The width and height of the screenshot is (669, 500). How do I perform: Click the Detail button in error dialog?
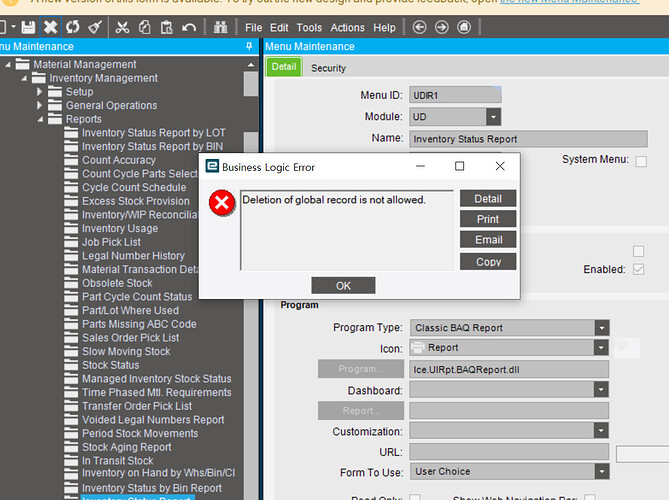click(488, 198)
